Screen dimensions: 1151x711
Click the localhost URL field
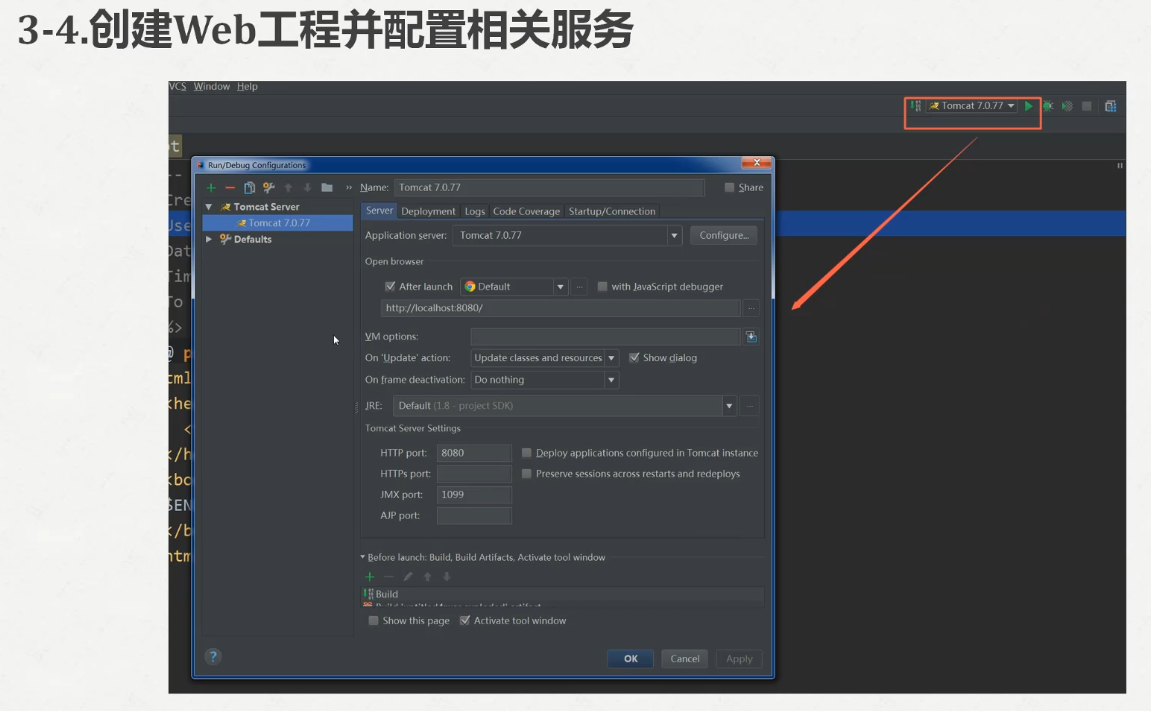coord(560,308)
